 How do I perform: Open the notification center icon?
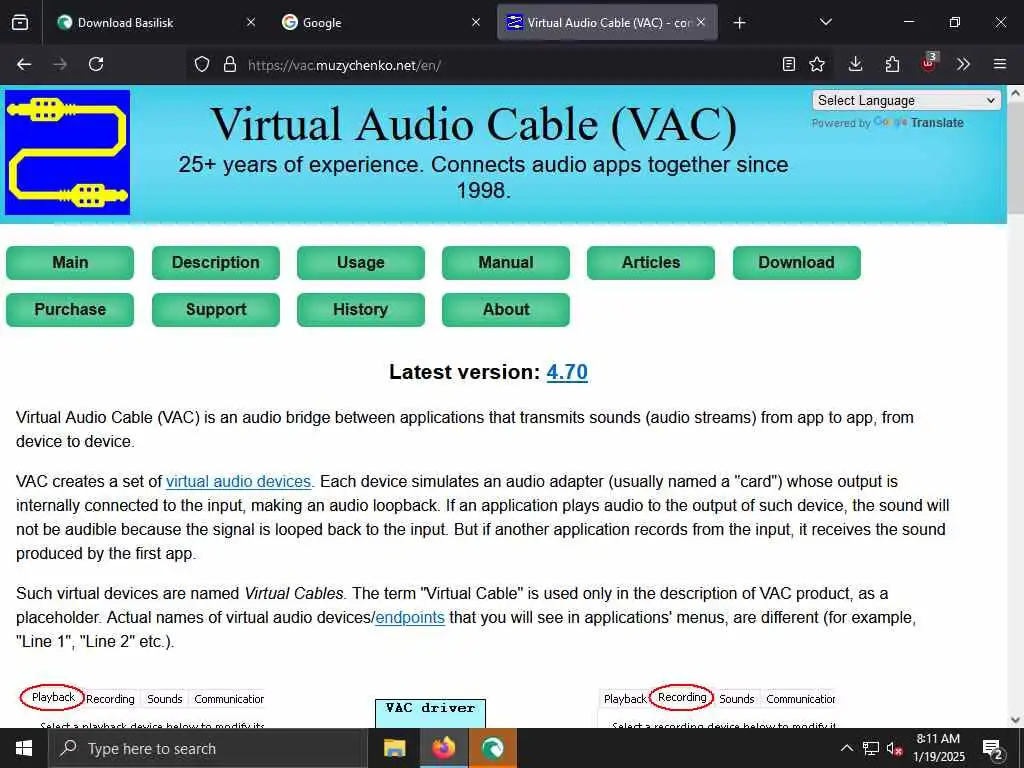coord(993,748)
